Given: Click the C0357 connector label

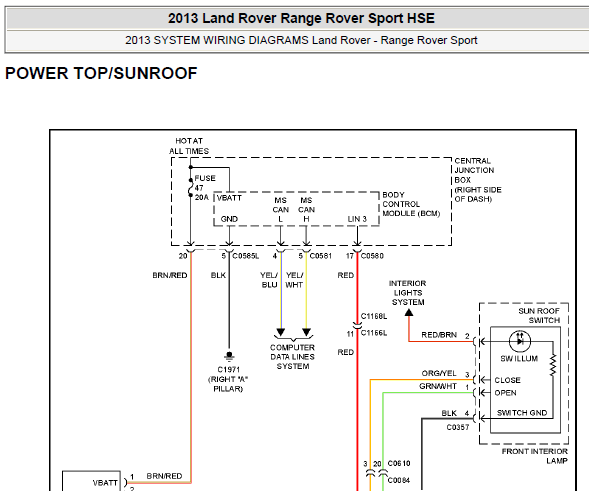Looking at the screenshot, I should 458,428.
